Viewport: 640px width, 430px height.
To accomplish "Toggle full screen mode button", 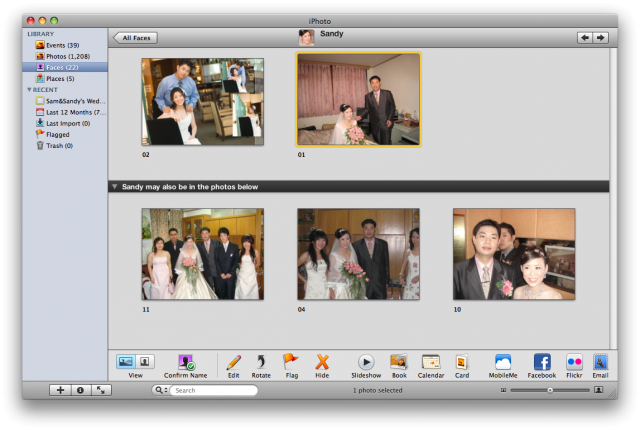I will pyautogui.click(x=101, y=390).
